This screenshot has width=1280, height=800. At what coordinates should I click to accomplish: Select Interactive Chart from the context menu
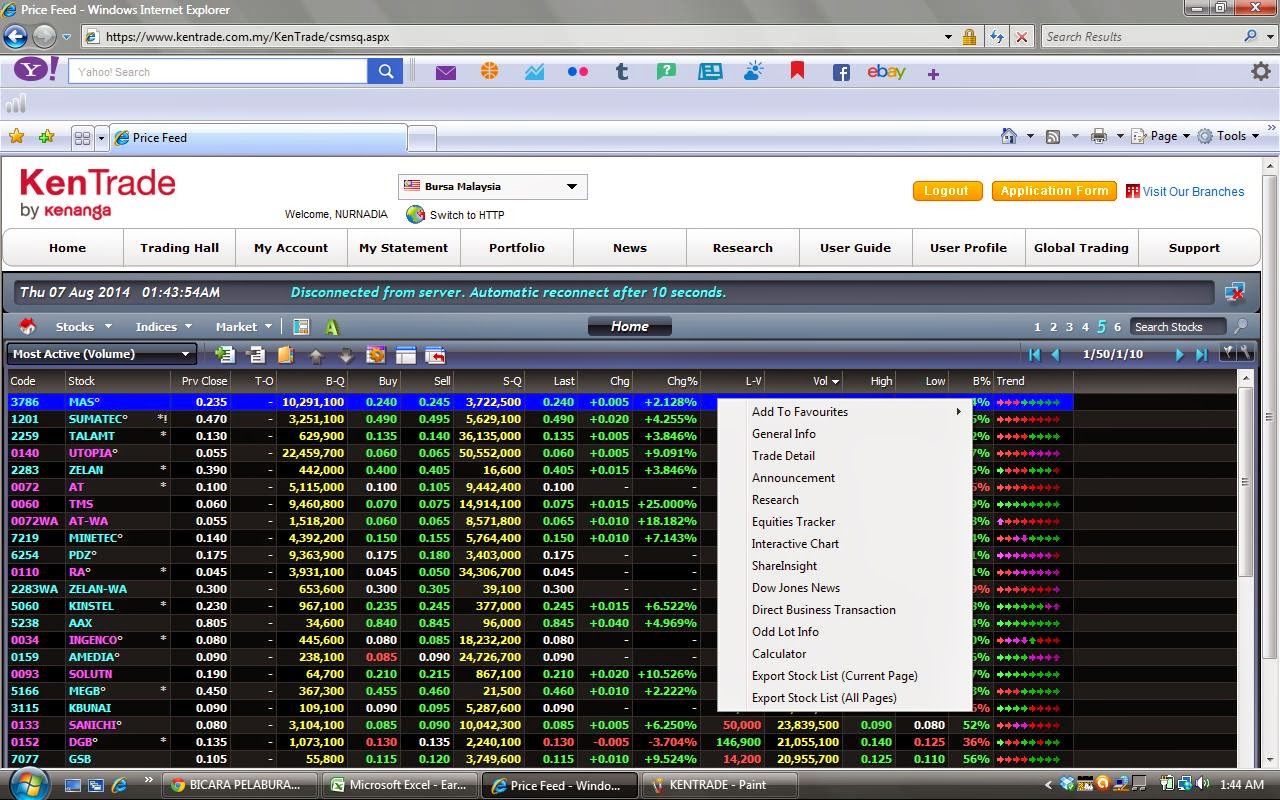pyautogui.click(x=795, y=543)
